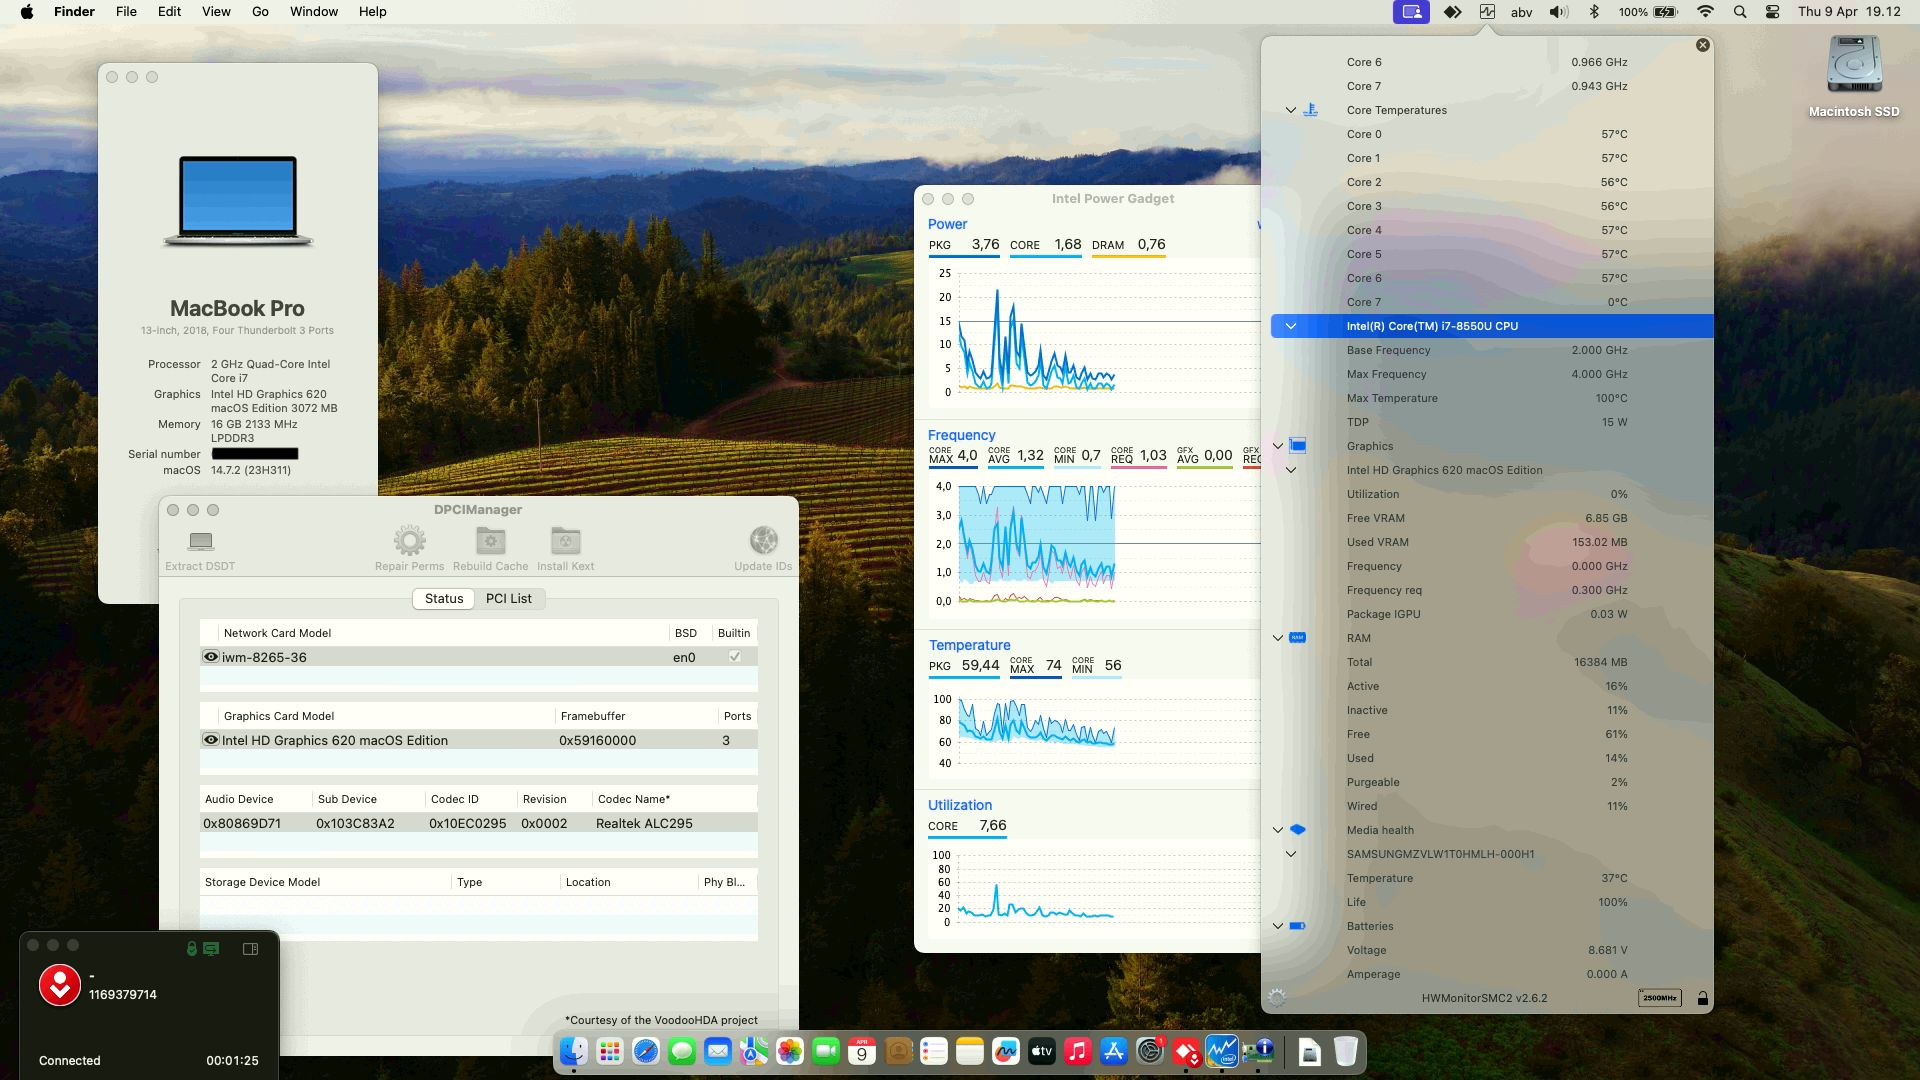The height and width of the screenshot is (1080, 1920).
Task: Open Mail from the Dock
Action: 718,1051
